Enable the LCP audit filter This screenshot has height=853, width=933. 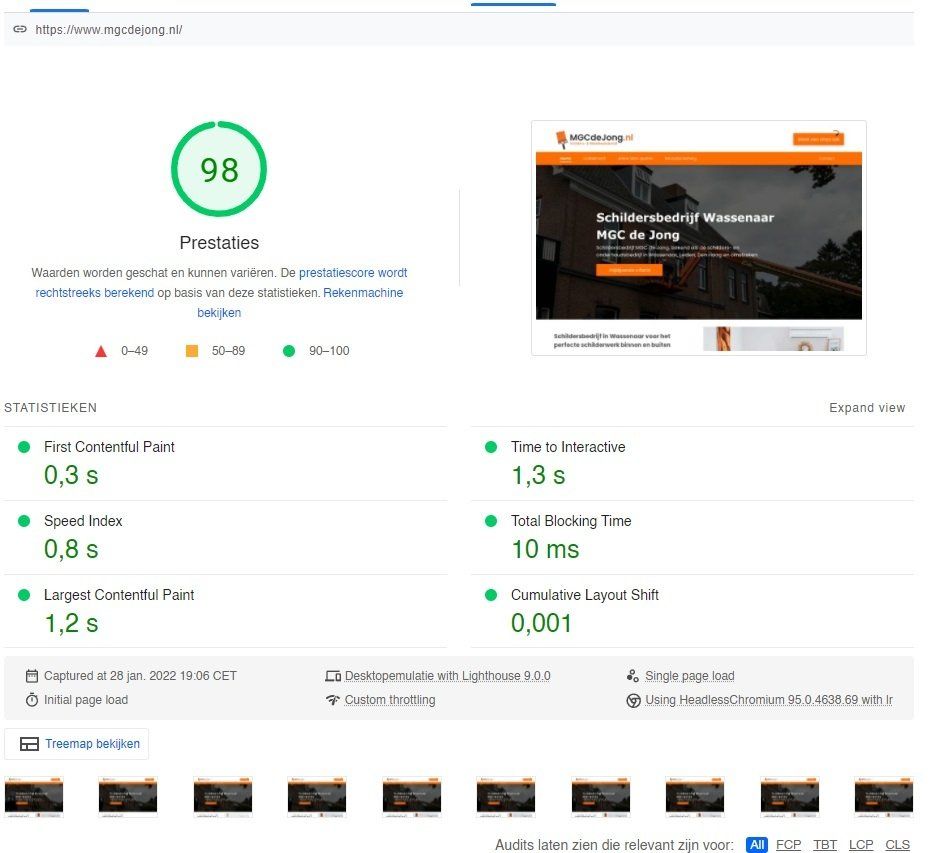tap(861, 845)
